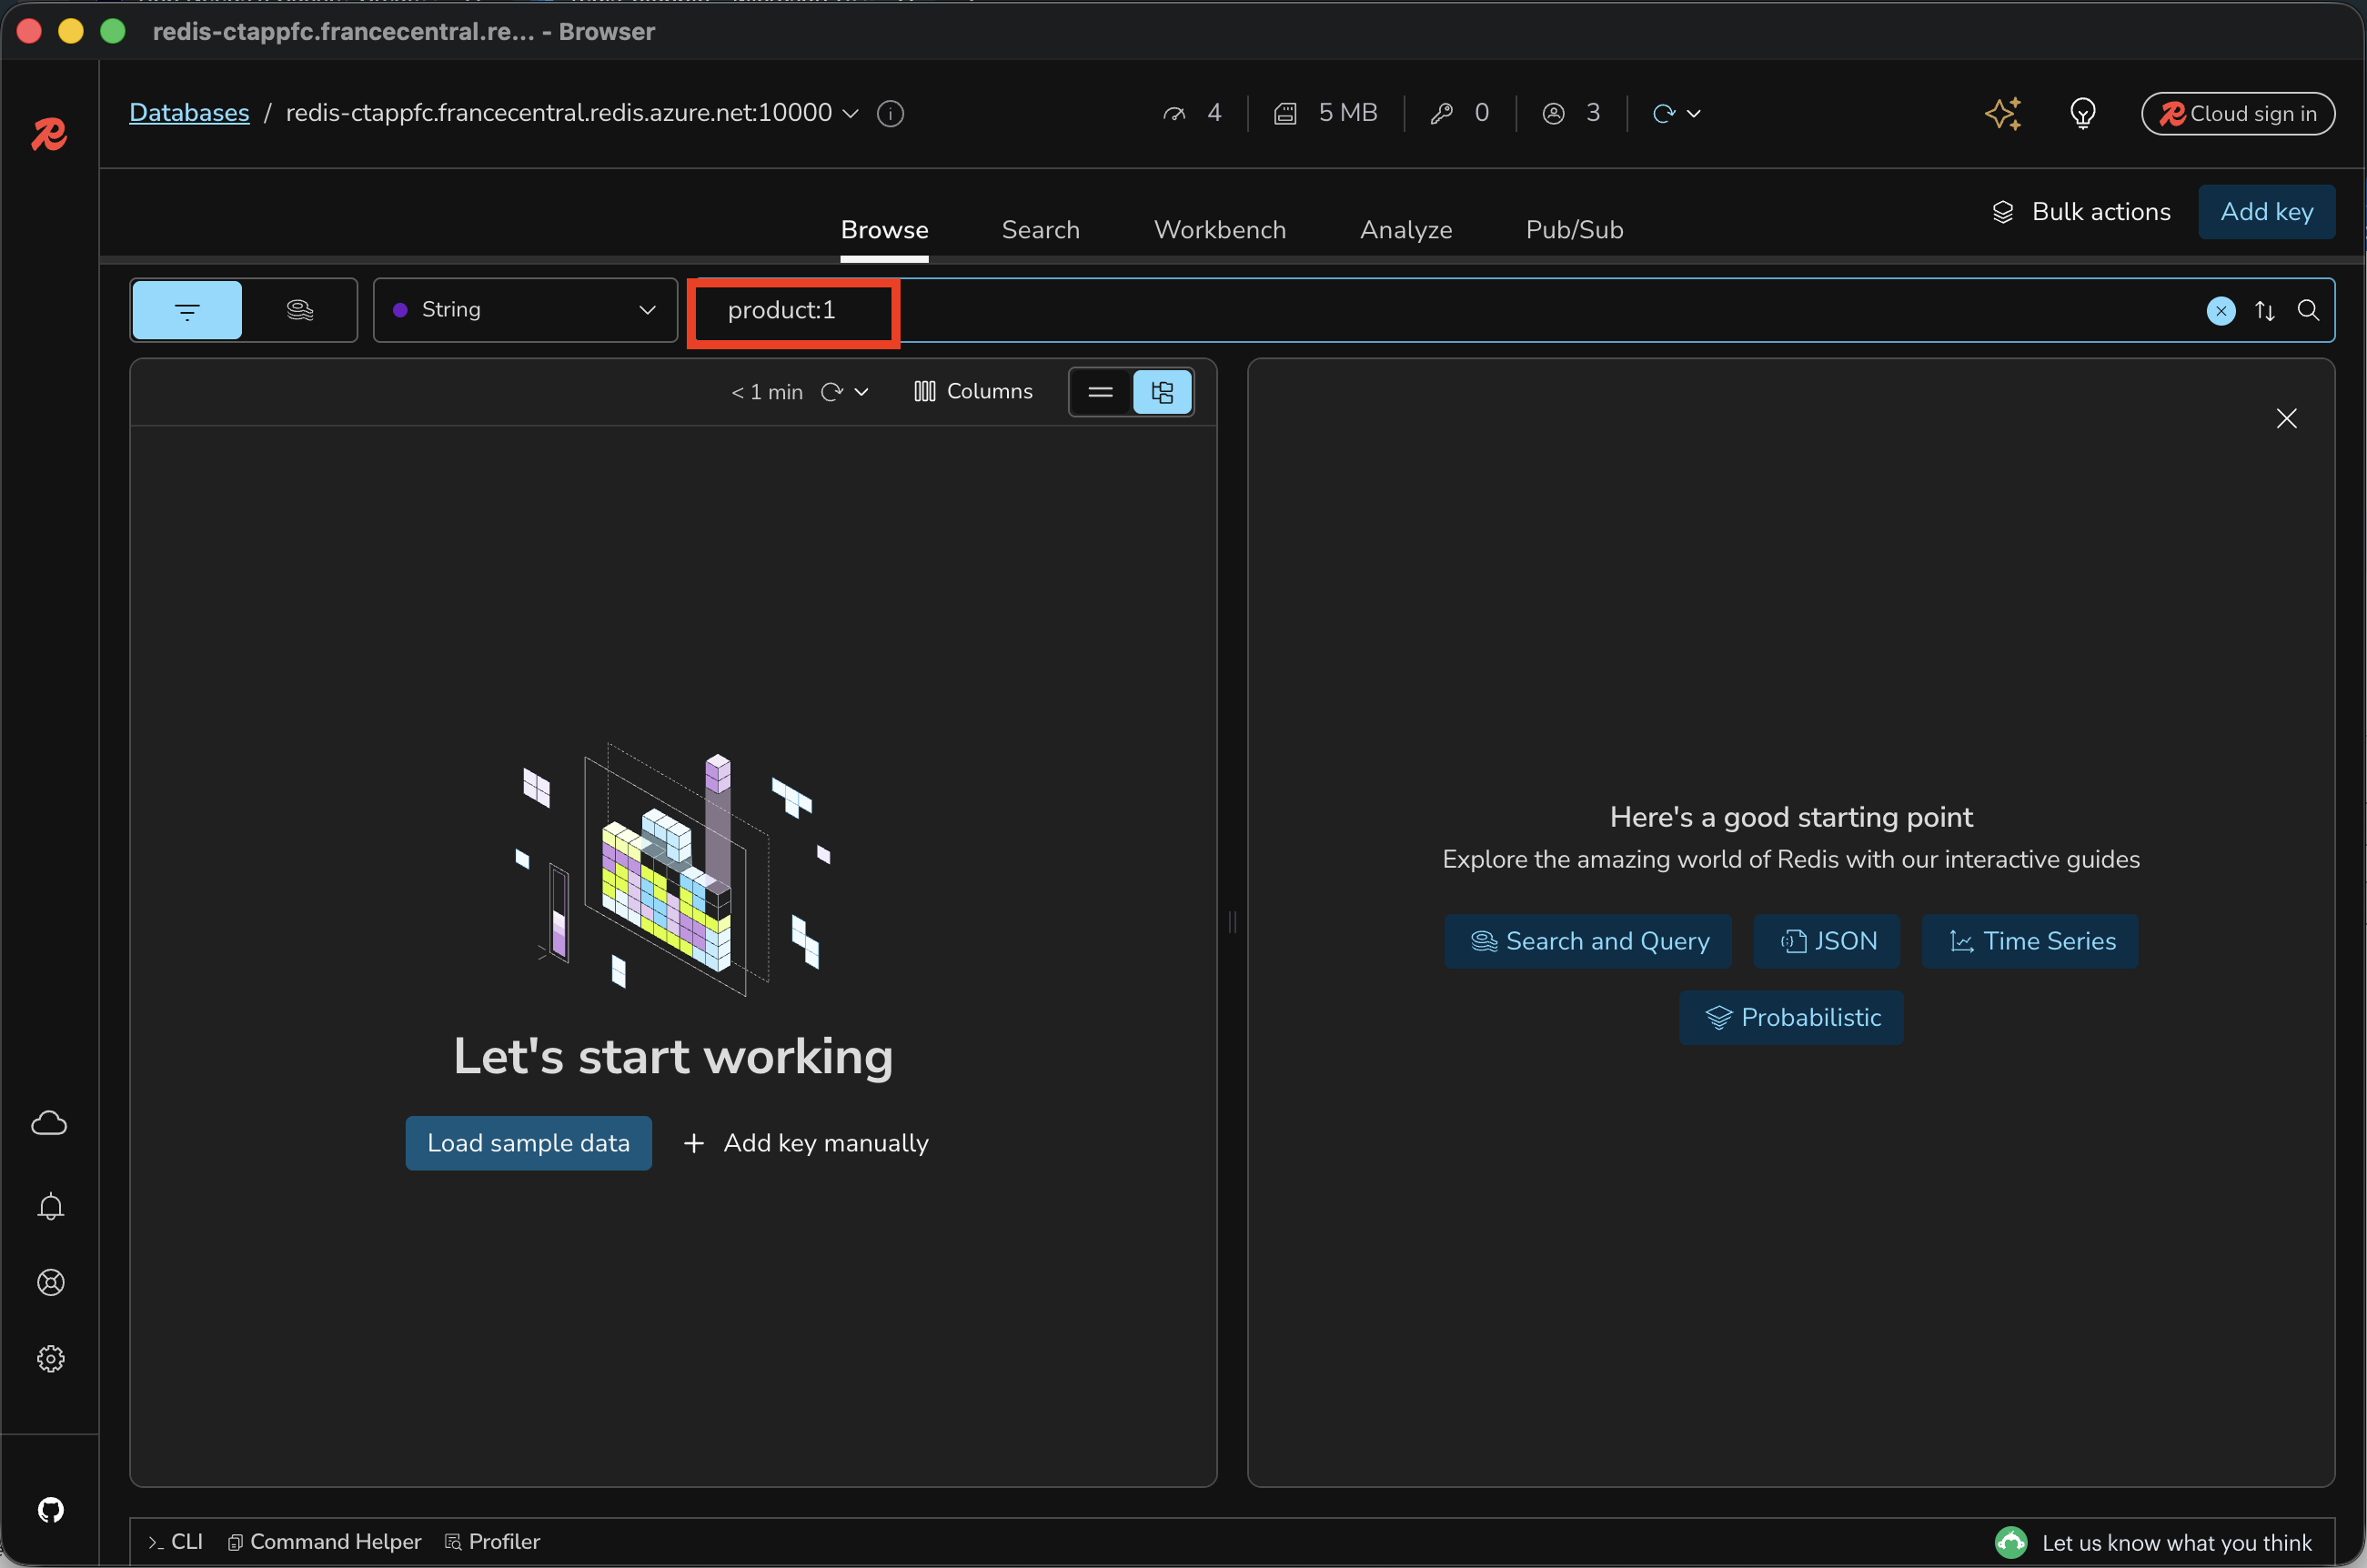Click Add key manually
2367x1568 pixels.
(x=805, y=1143)
